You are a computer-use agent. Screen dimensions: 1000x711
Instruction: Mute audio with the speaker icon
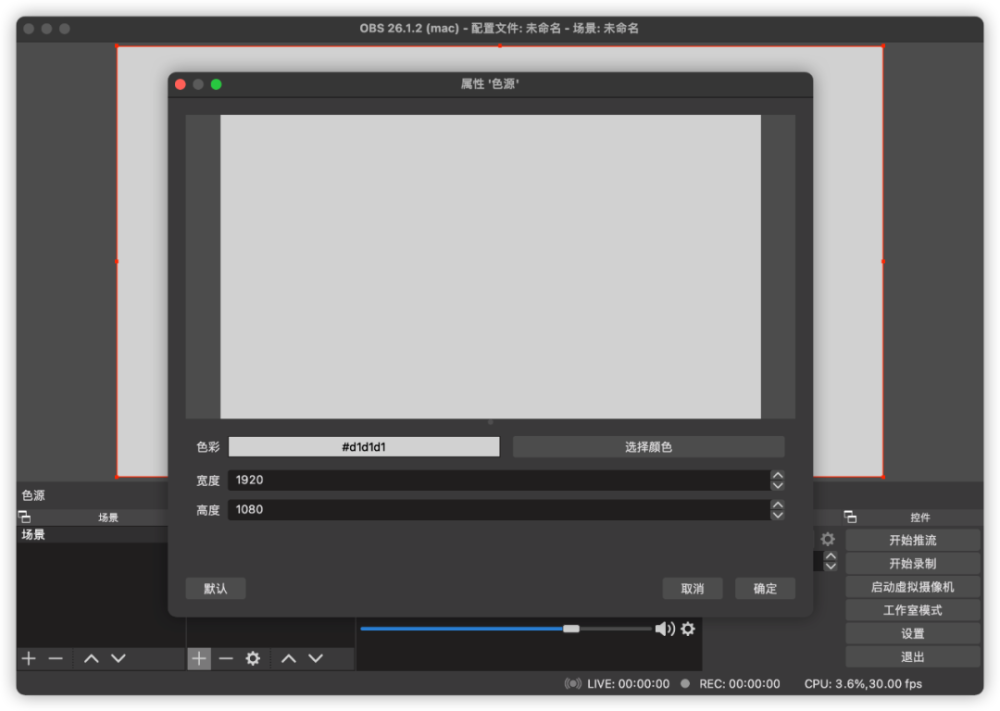[665, 629]
